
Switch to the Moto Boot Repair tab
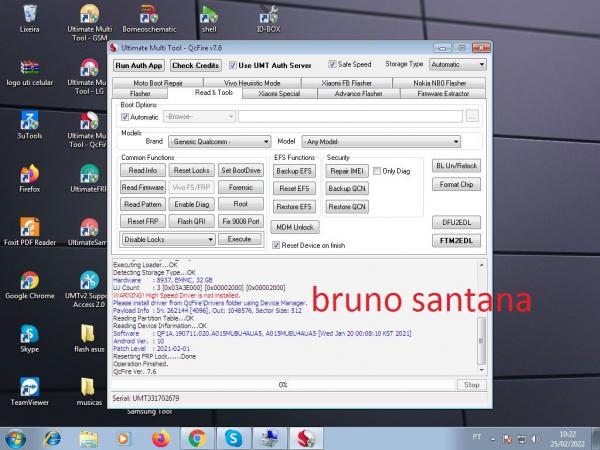[158, 83]
